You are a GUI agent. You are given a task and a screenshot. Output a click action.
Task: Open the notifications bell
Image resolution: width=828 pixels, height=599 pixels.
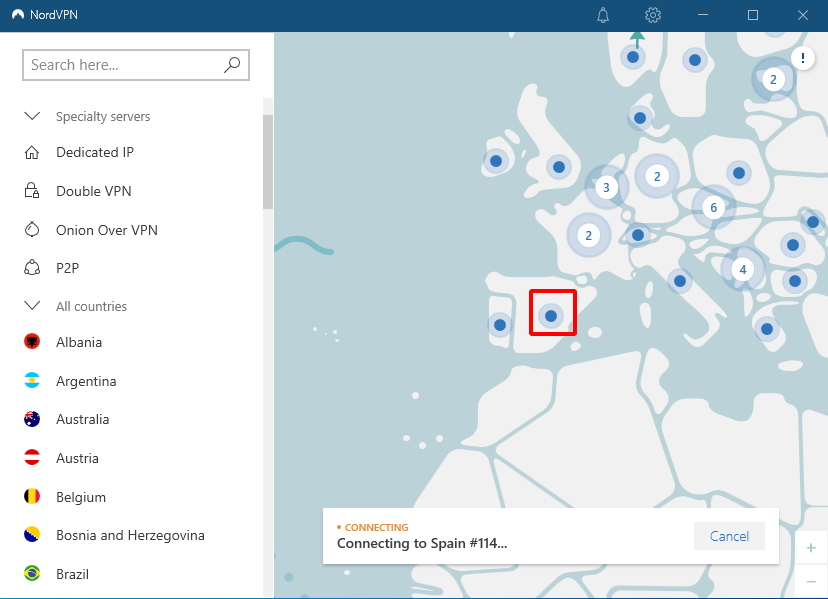point(603,15)
